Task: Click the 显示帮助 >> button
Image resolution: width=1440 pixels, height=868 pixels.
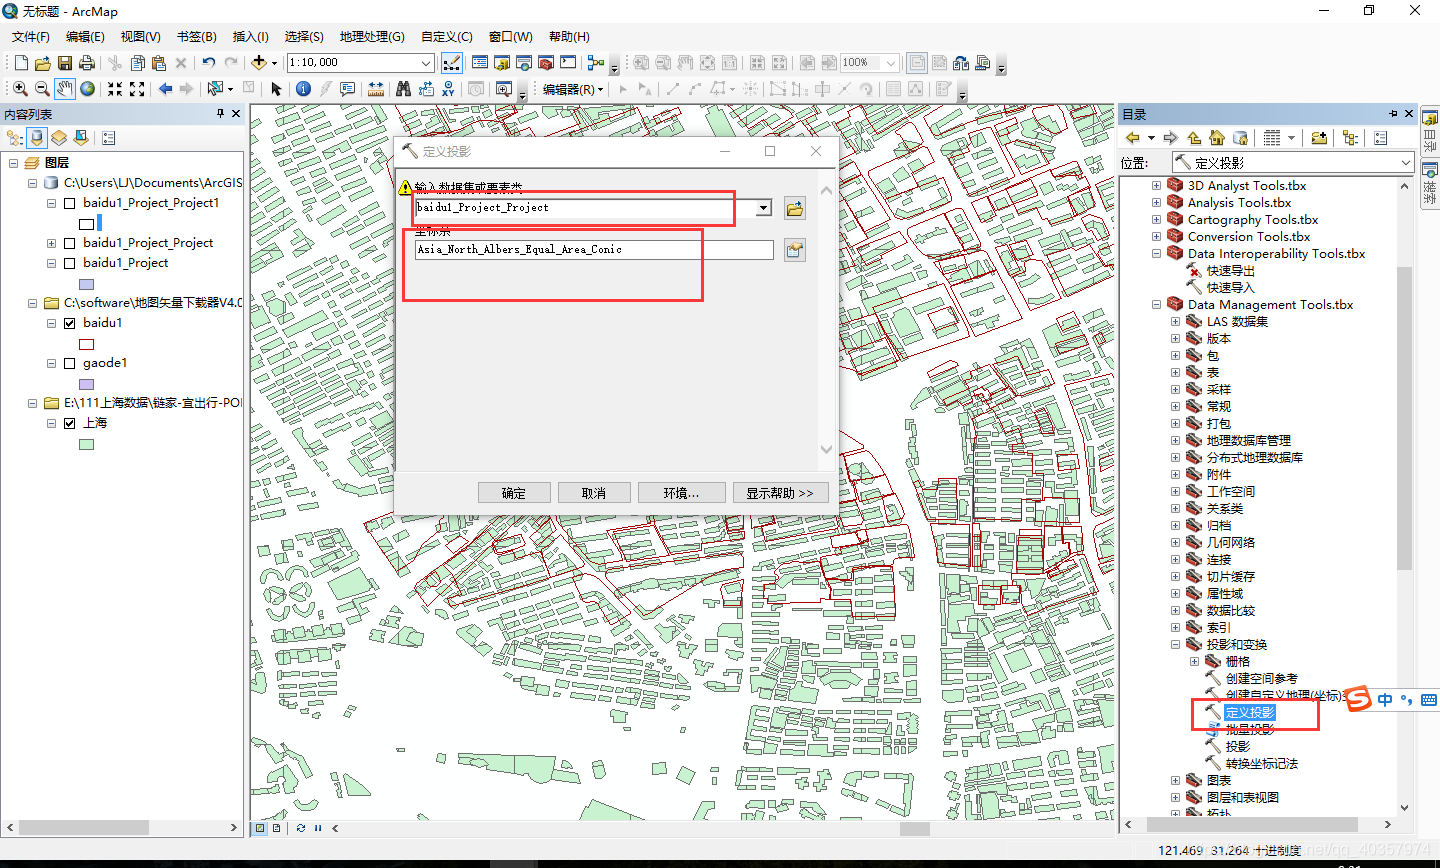Action: tap(780, 493)
